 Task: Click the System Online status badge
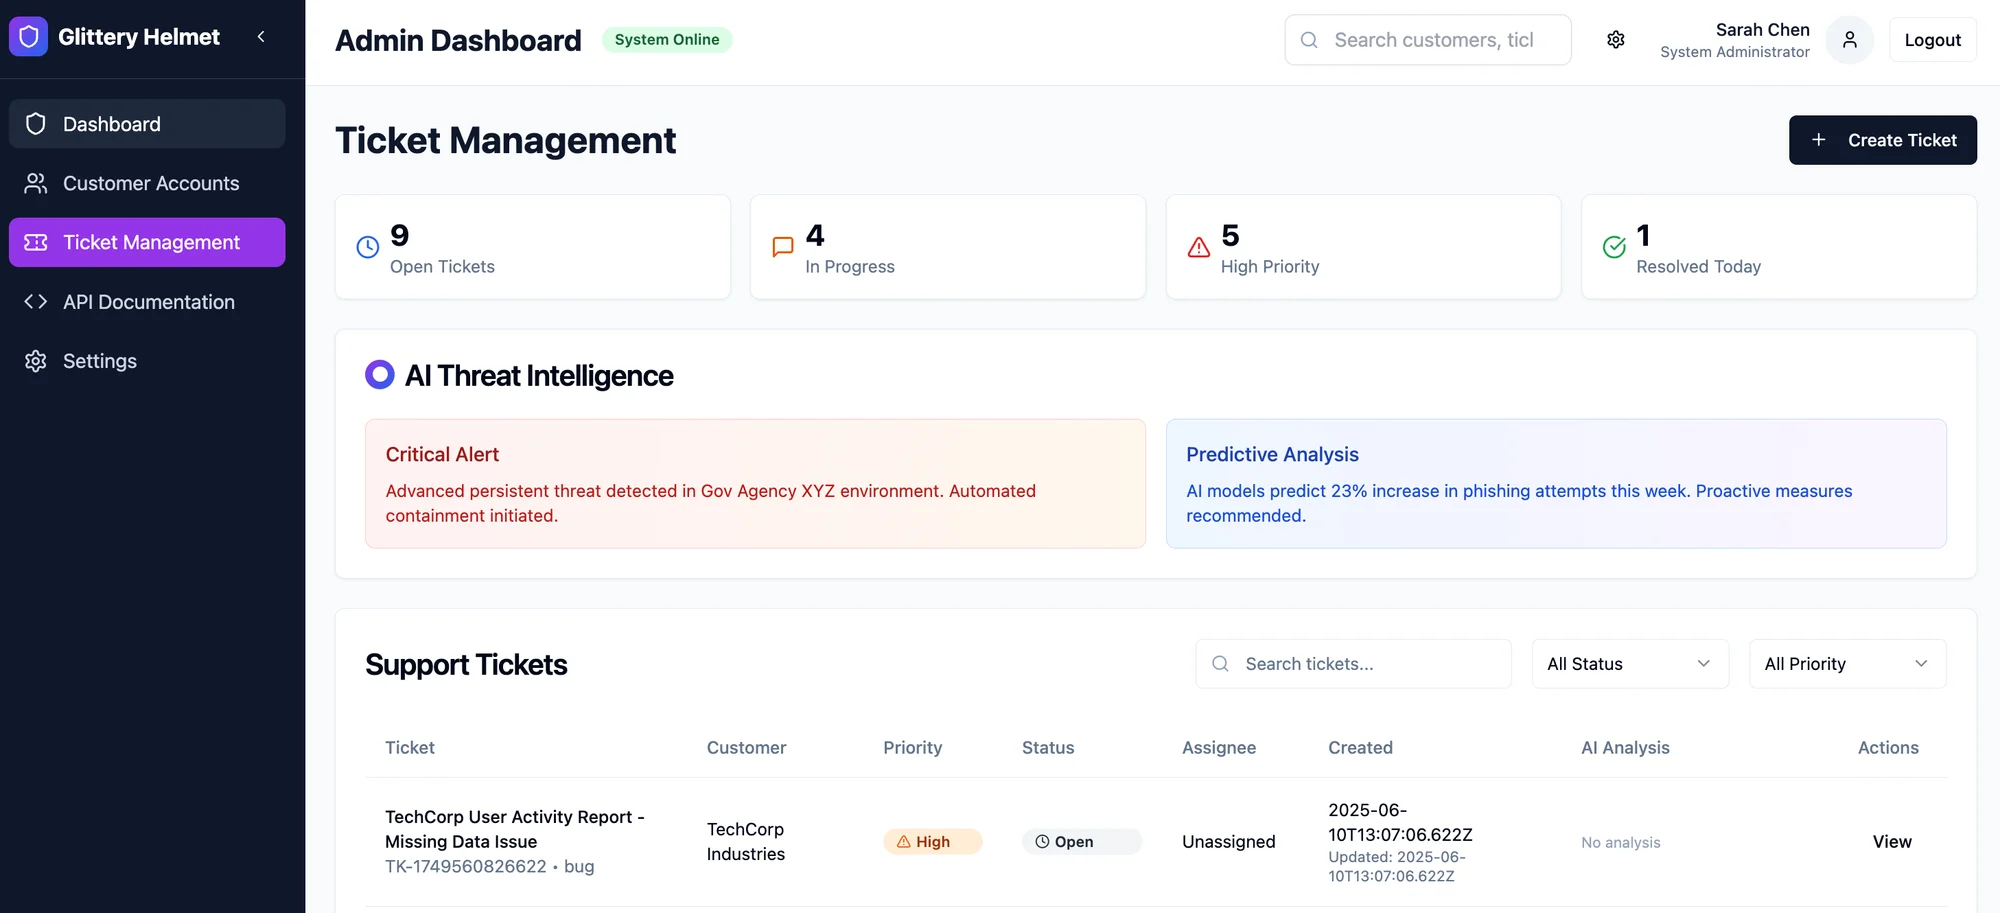click(667, 40)
